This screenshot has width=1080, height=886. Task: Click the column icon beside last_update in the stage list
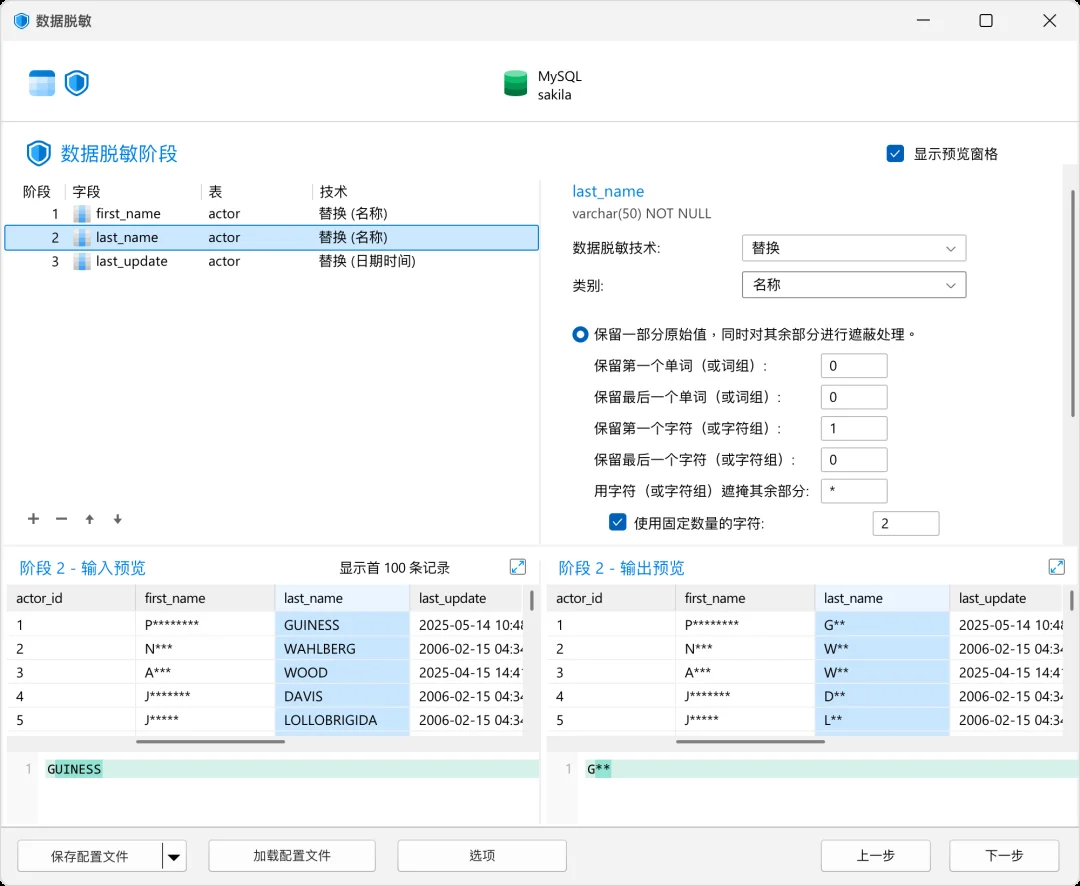81,262
